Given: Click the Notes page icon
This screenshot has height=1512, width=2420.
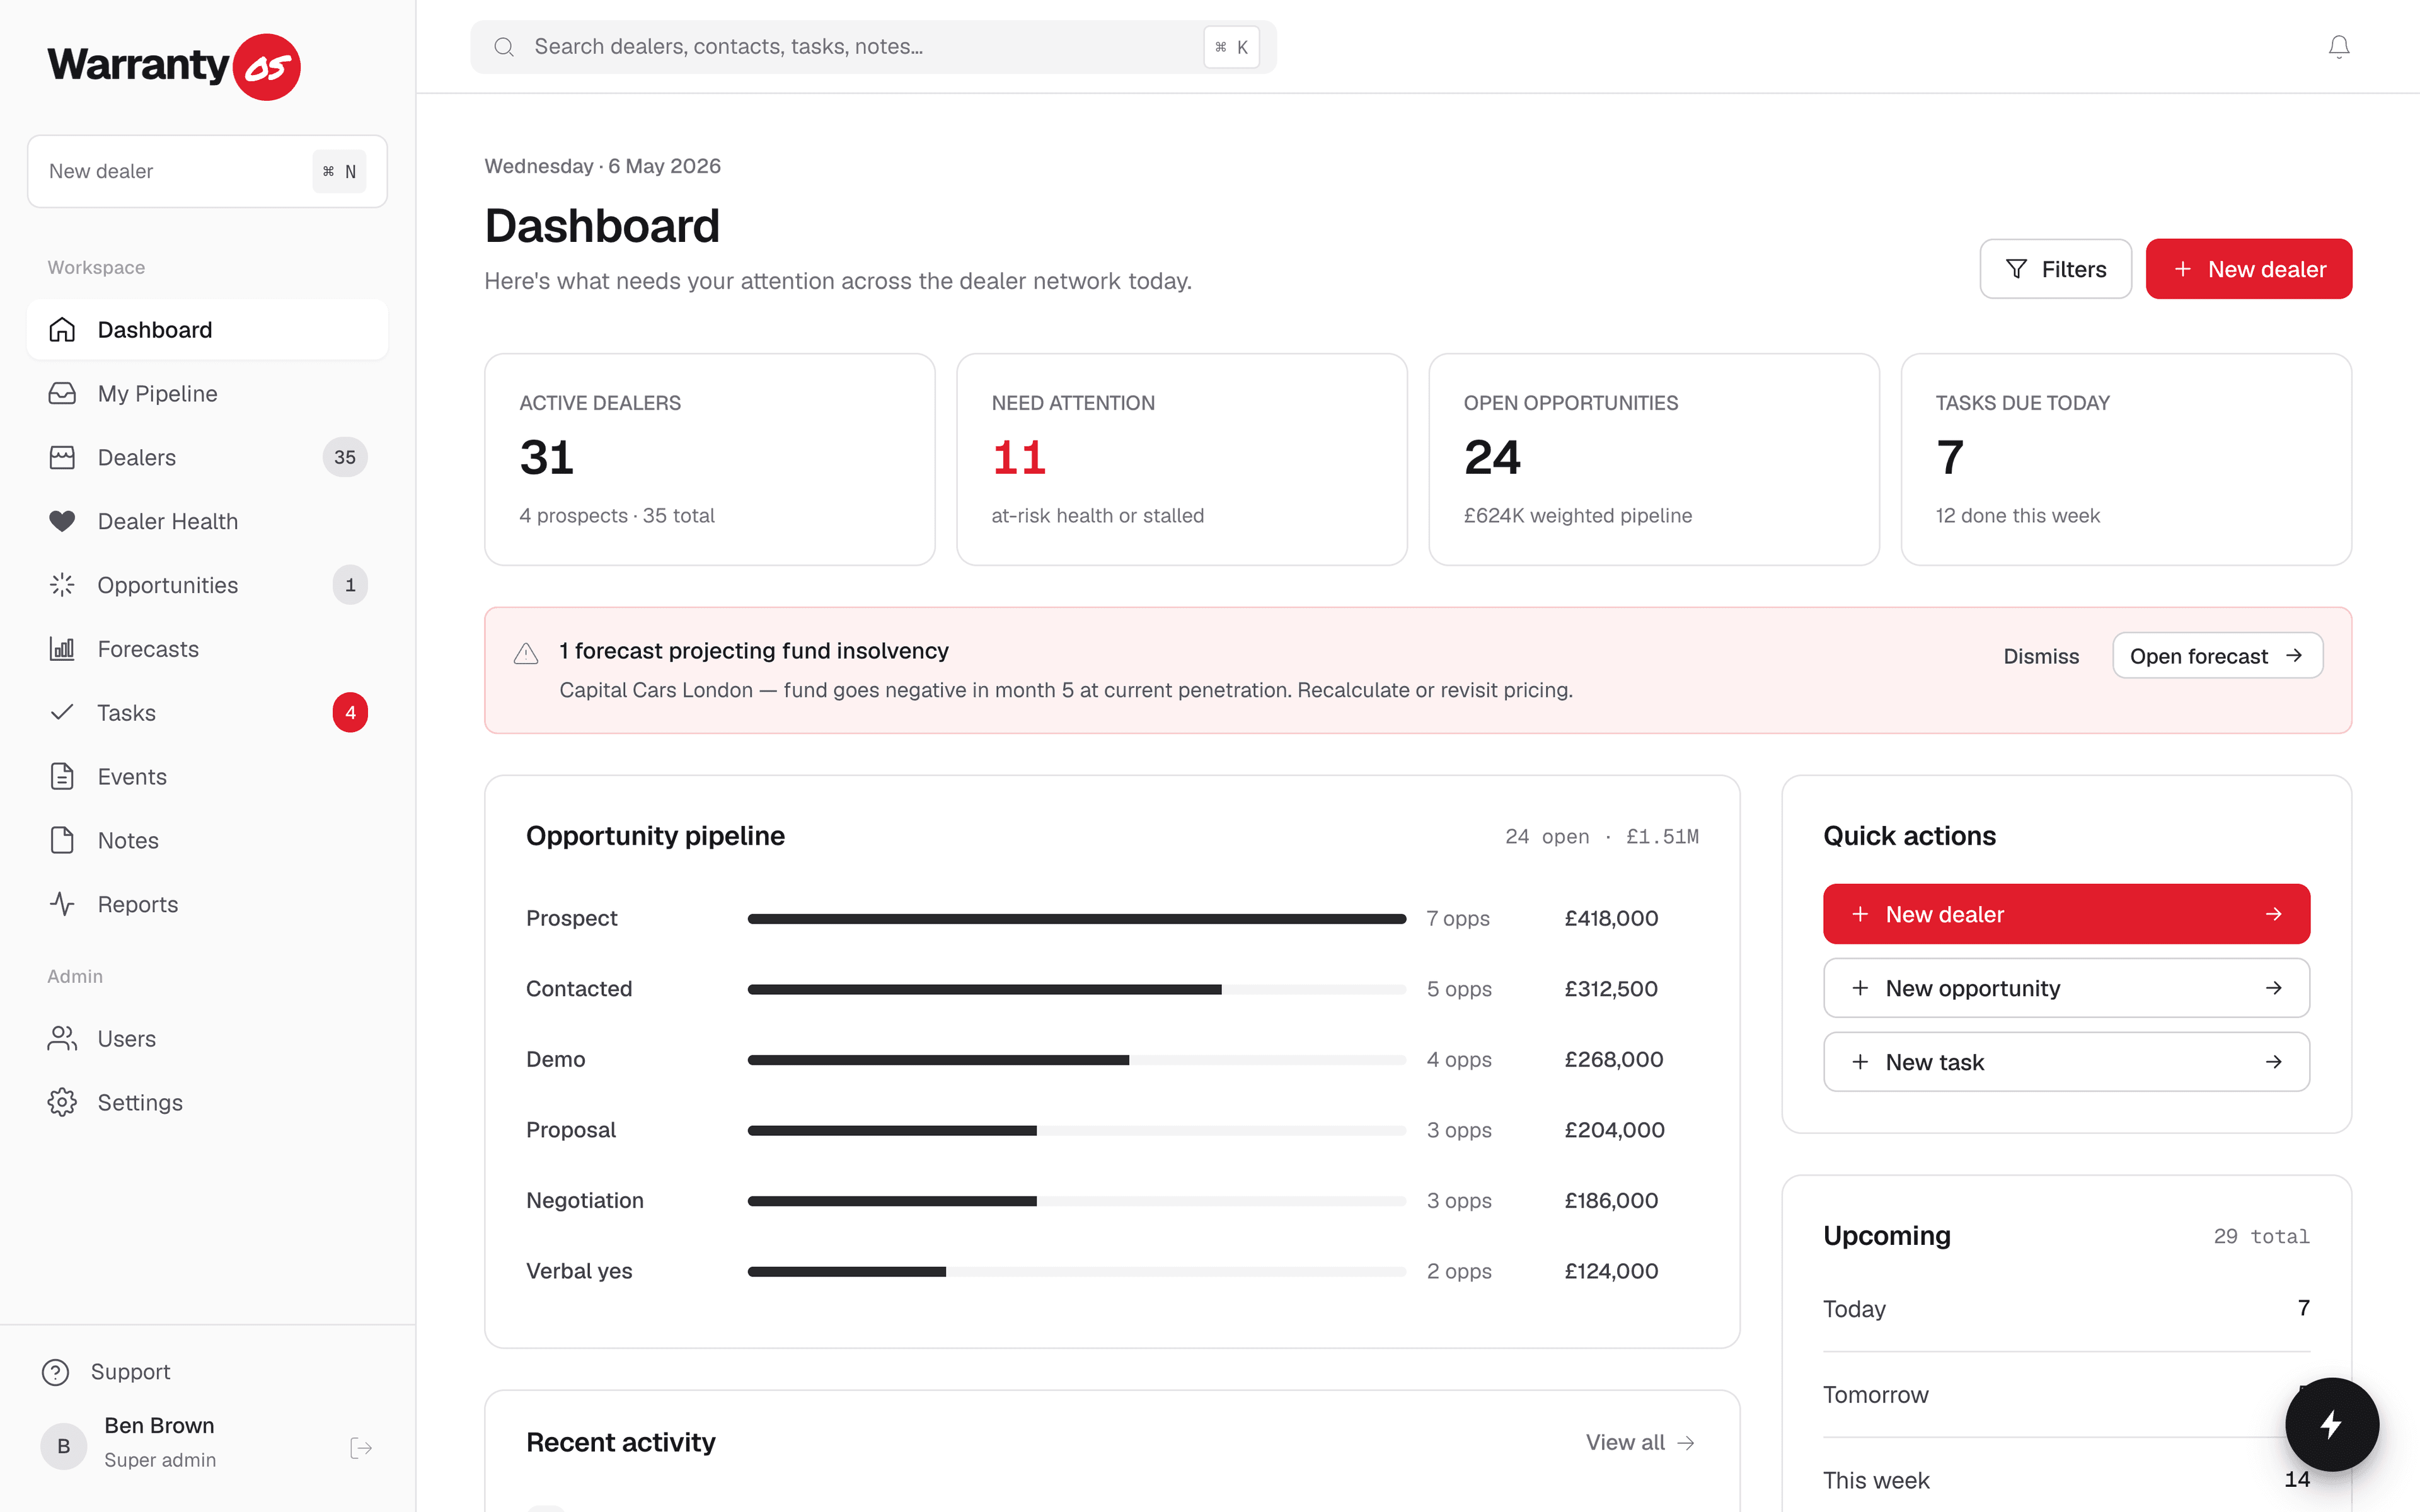Looking at the screenshot, I should pyautogui.click(x=62, y=840).
